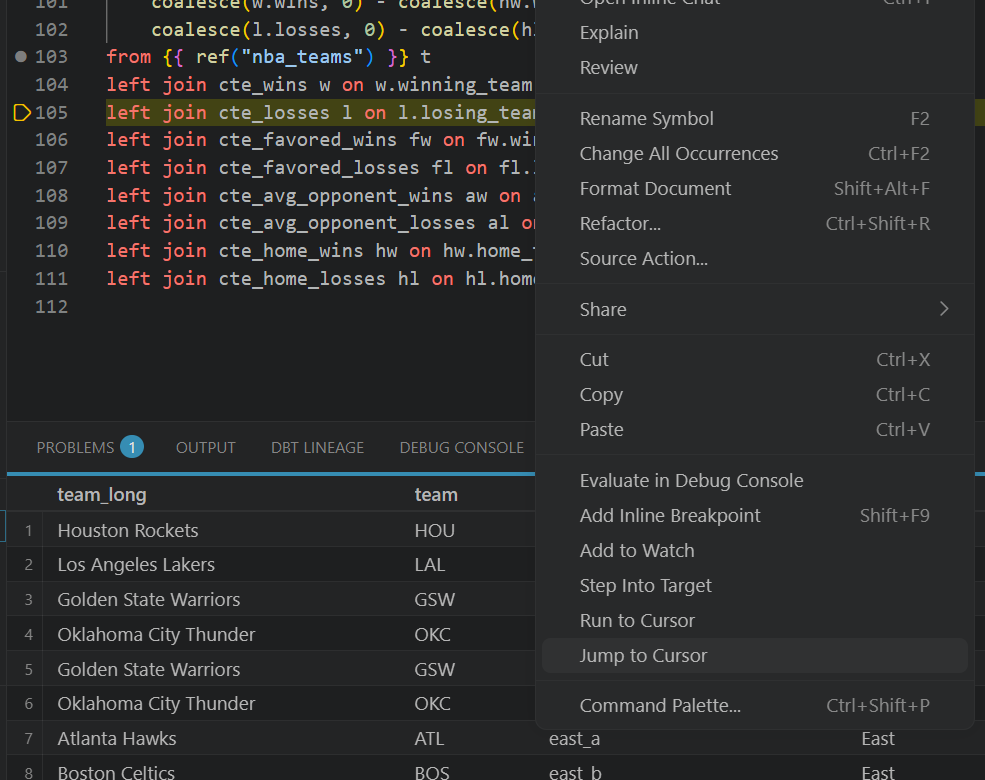
Task: Open the Refactor... menu entry
Action: coord(754,224)
